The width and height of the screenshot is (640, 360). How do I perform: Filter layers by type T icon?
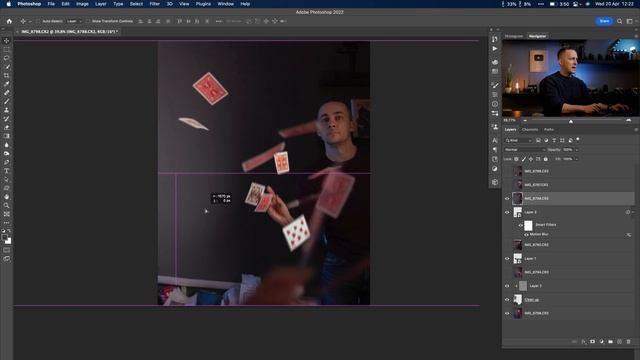[x=554, y=140]
